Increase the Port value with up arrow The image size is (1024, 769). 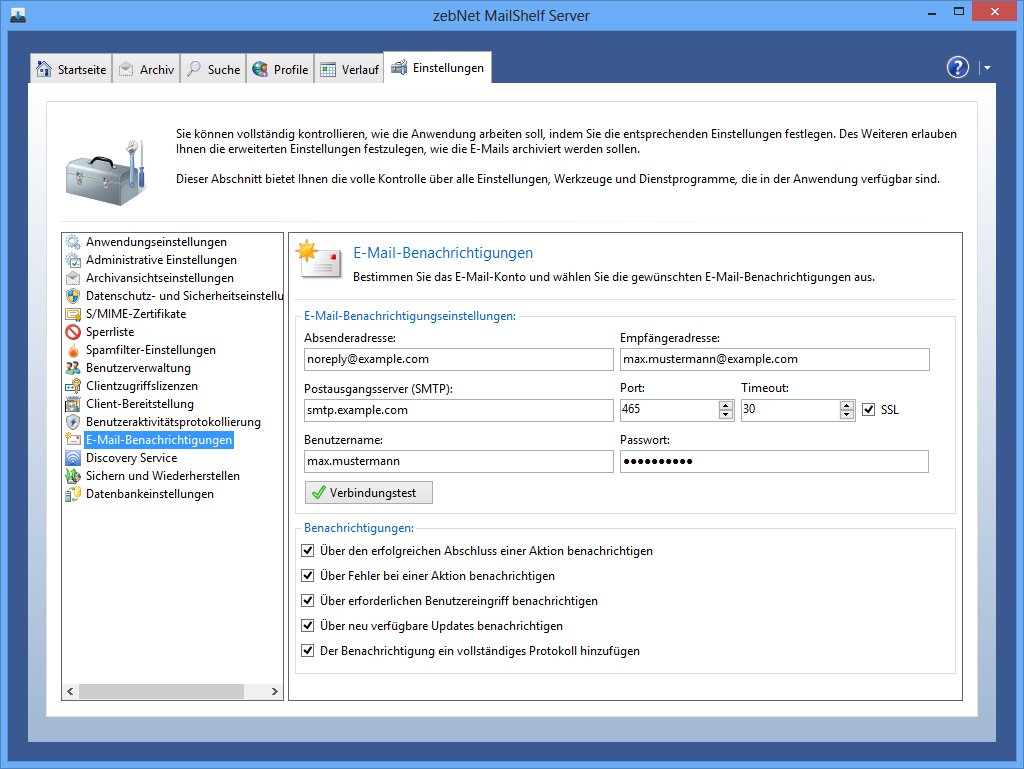pos(726,405)
